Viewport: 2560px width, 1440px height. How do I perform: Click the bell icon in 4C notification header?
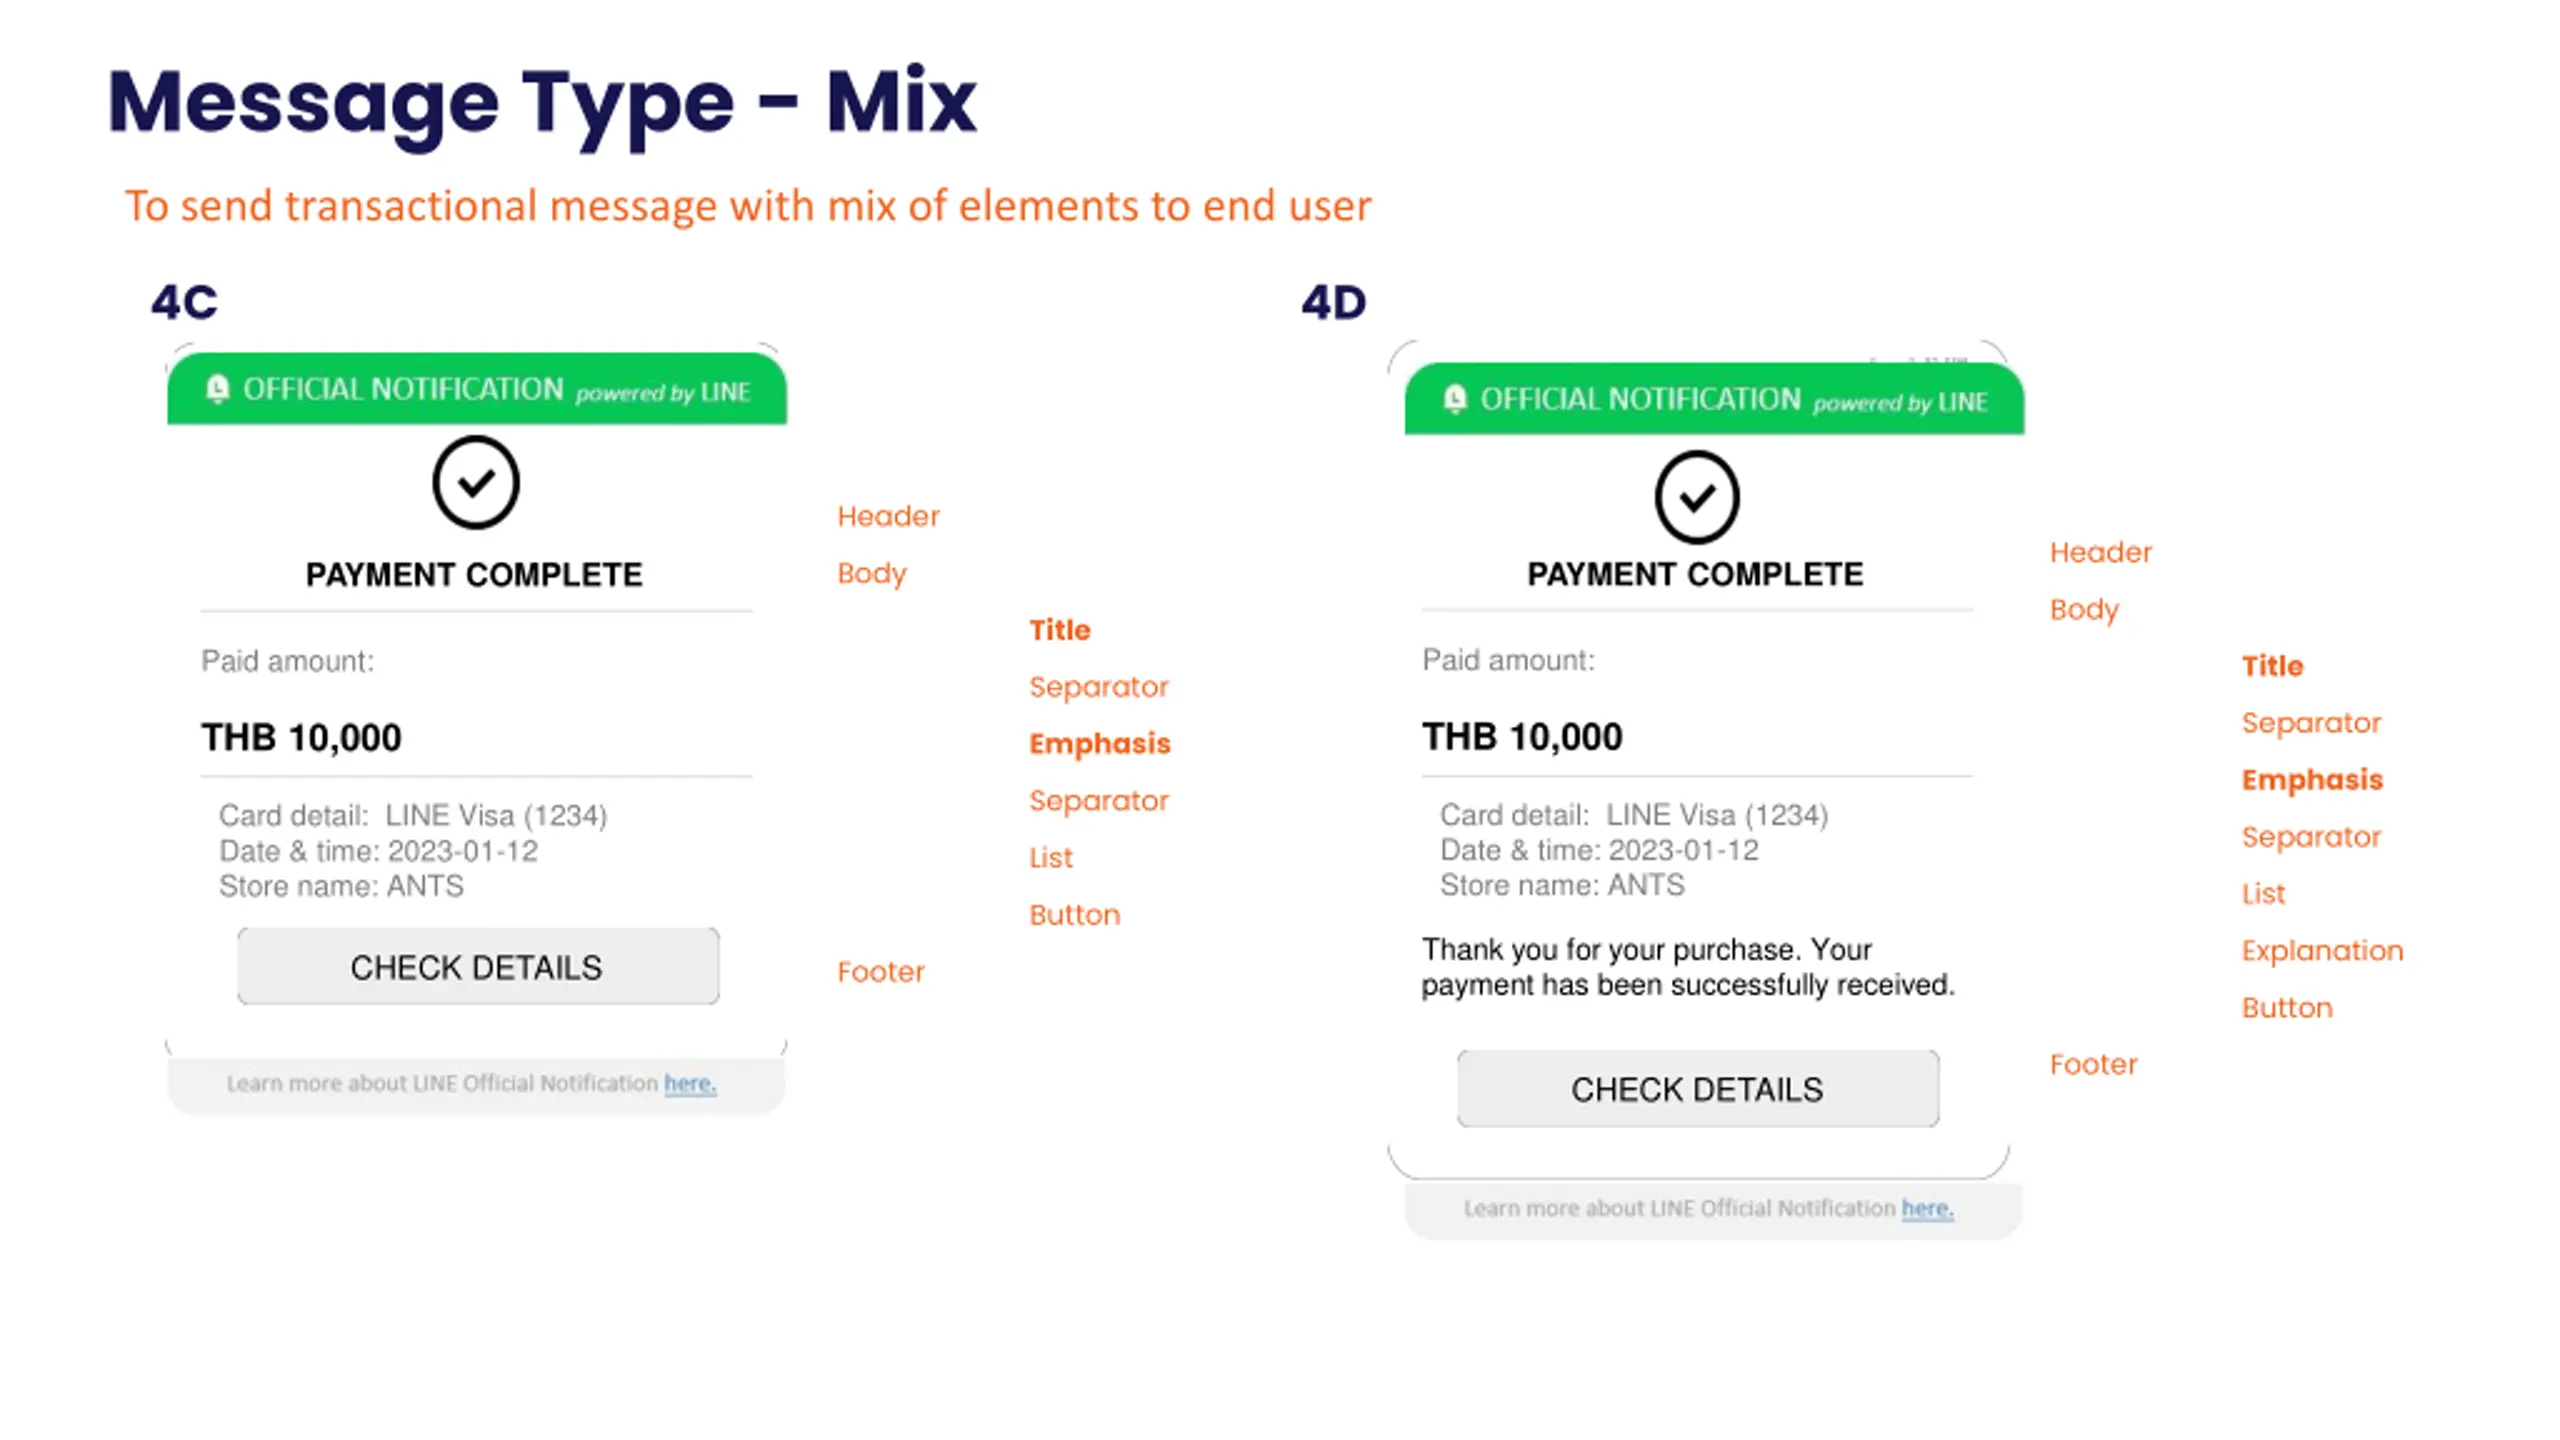217,389
